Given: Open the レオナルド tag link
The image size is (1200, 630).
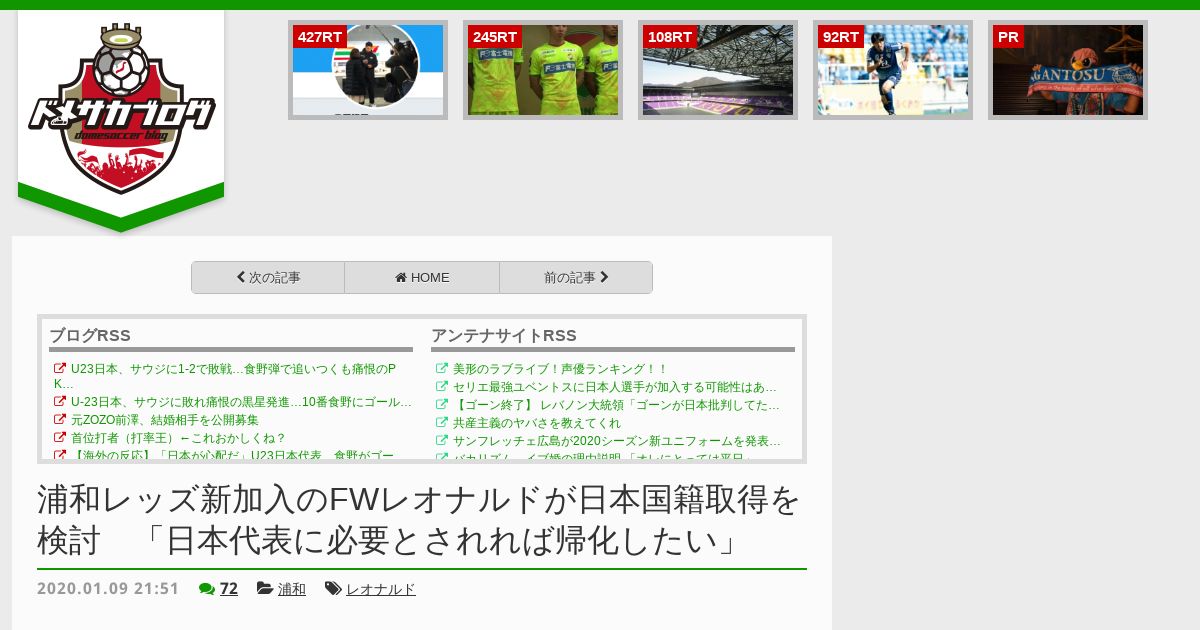Looking at the screenshot, I should (x=381, y=589).
